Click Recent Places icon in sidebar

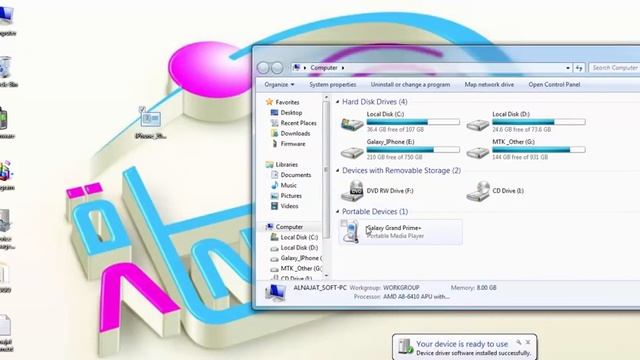click(x=274, y=123)
